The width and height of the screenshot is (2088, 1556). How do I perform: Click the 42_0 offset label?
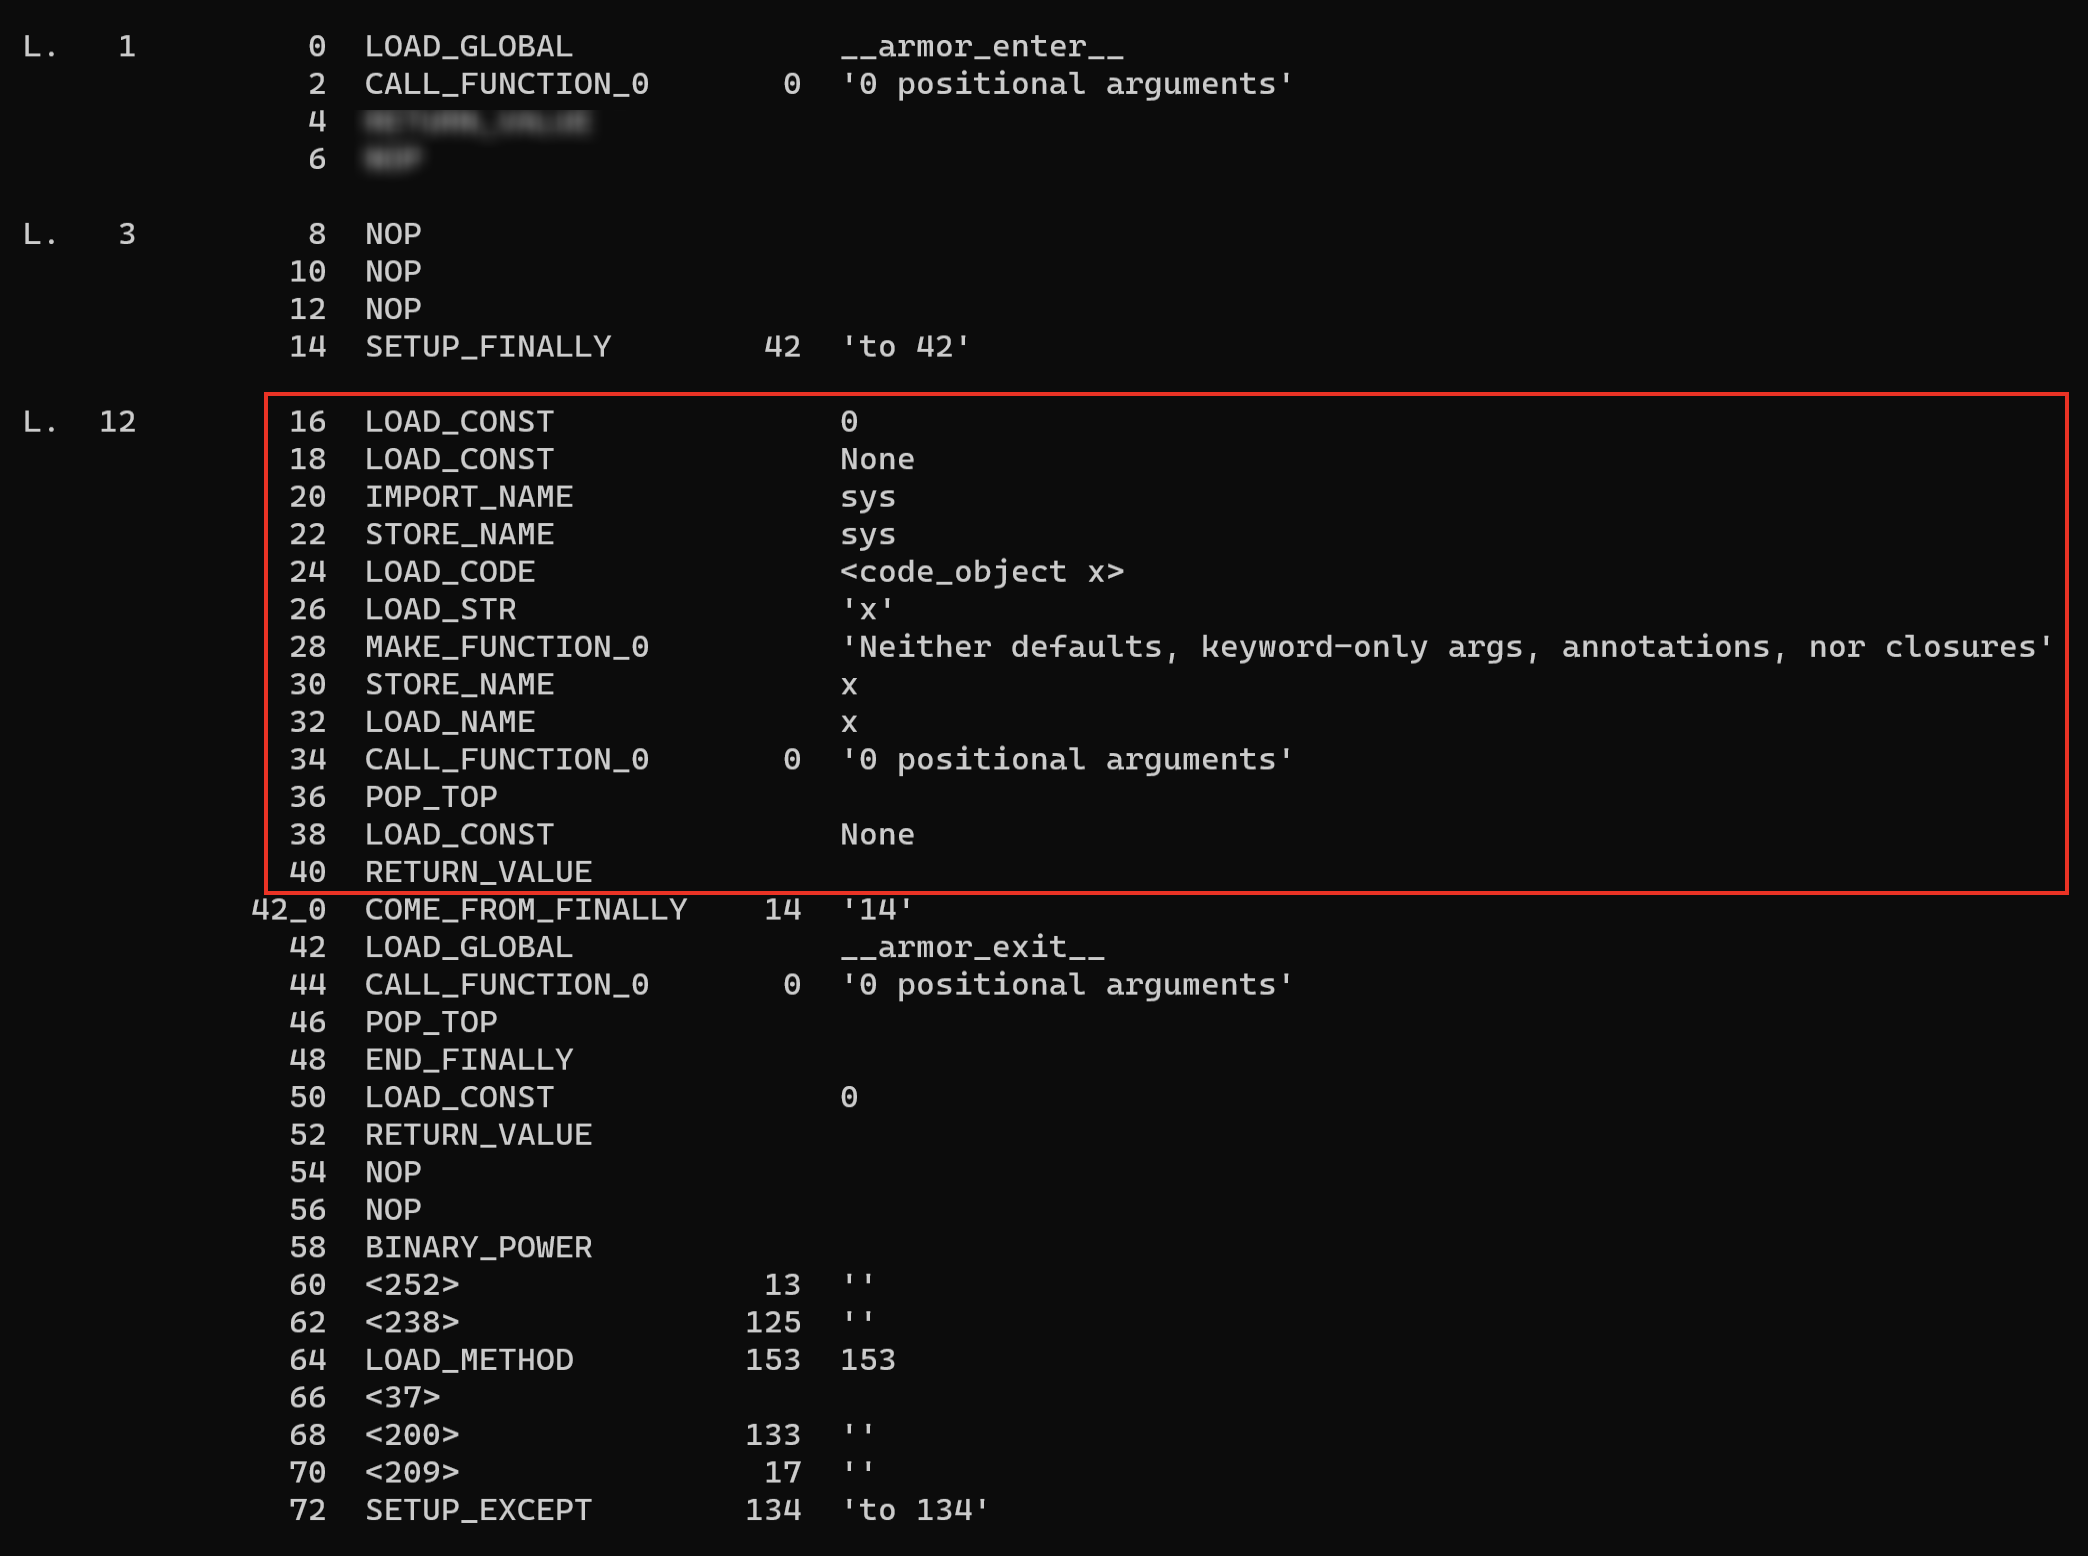tap(288, 910)
